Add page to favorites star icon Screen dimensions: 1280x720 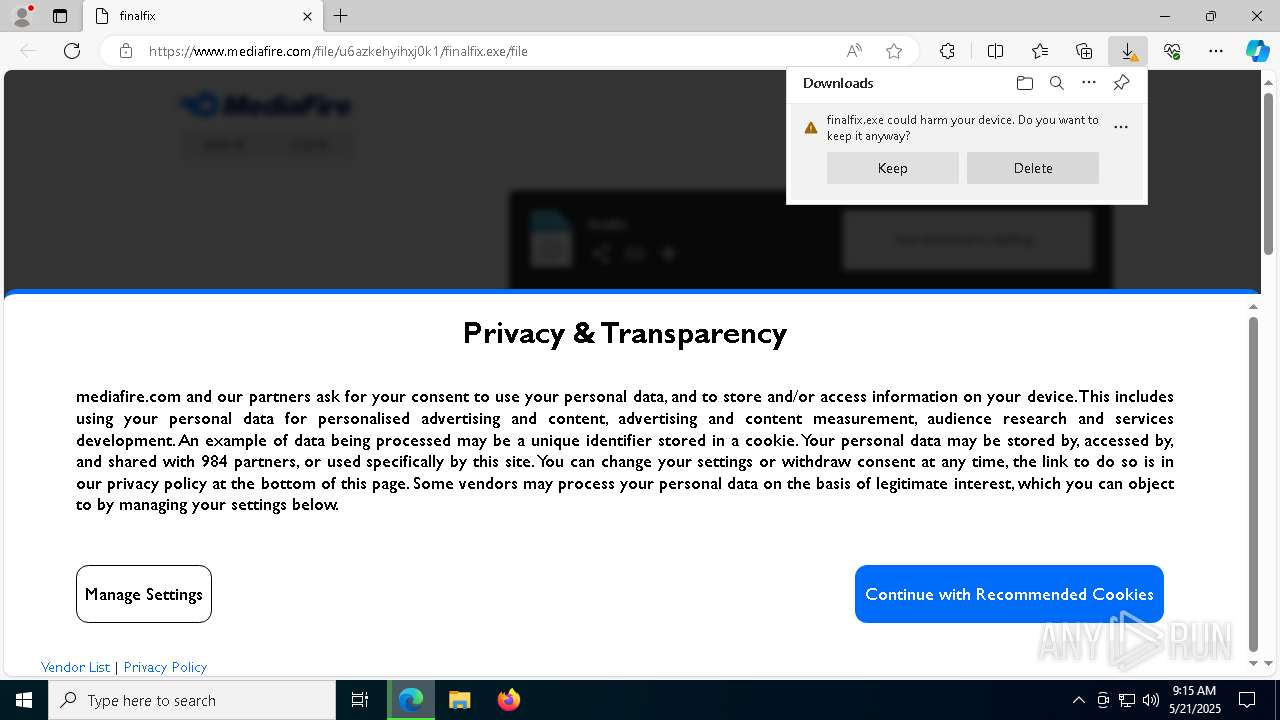(894, 51)
